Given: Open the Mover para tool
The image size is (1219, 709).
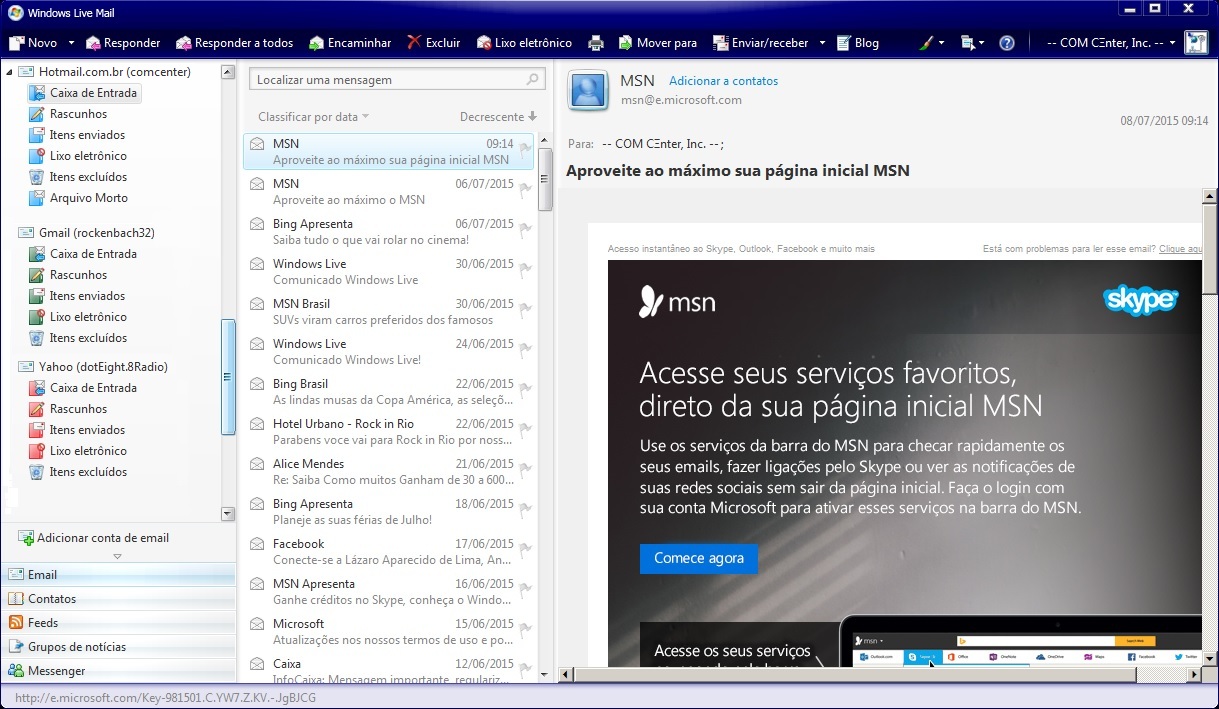Looking at the screenshot, I should tap(658, 43).
